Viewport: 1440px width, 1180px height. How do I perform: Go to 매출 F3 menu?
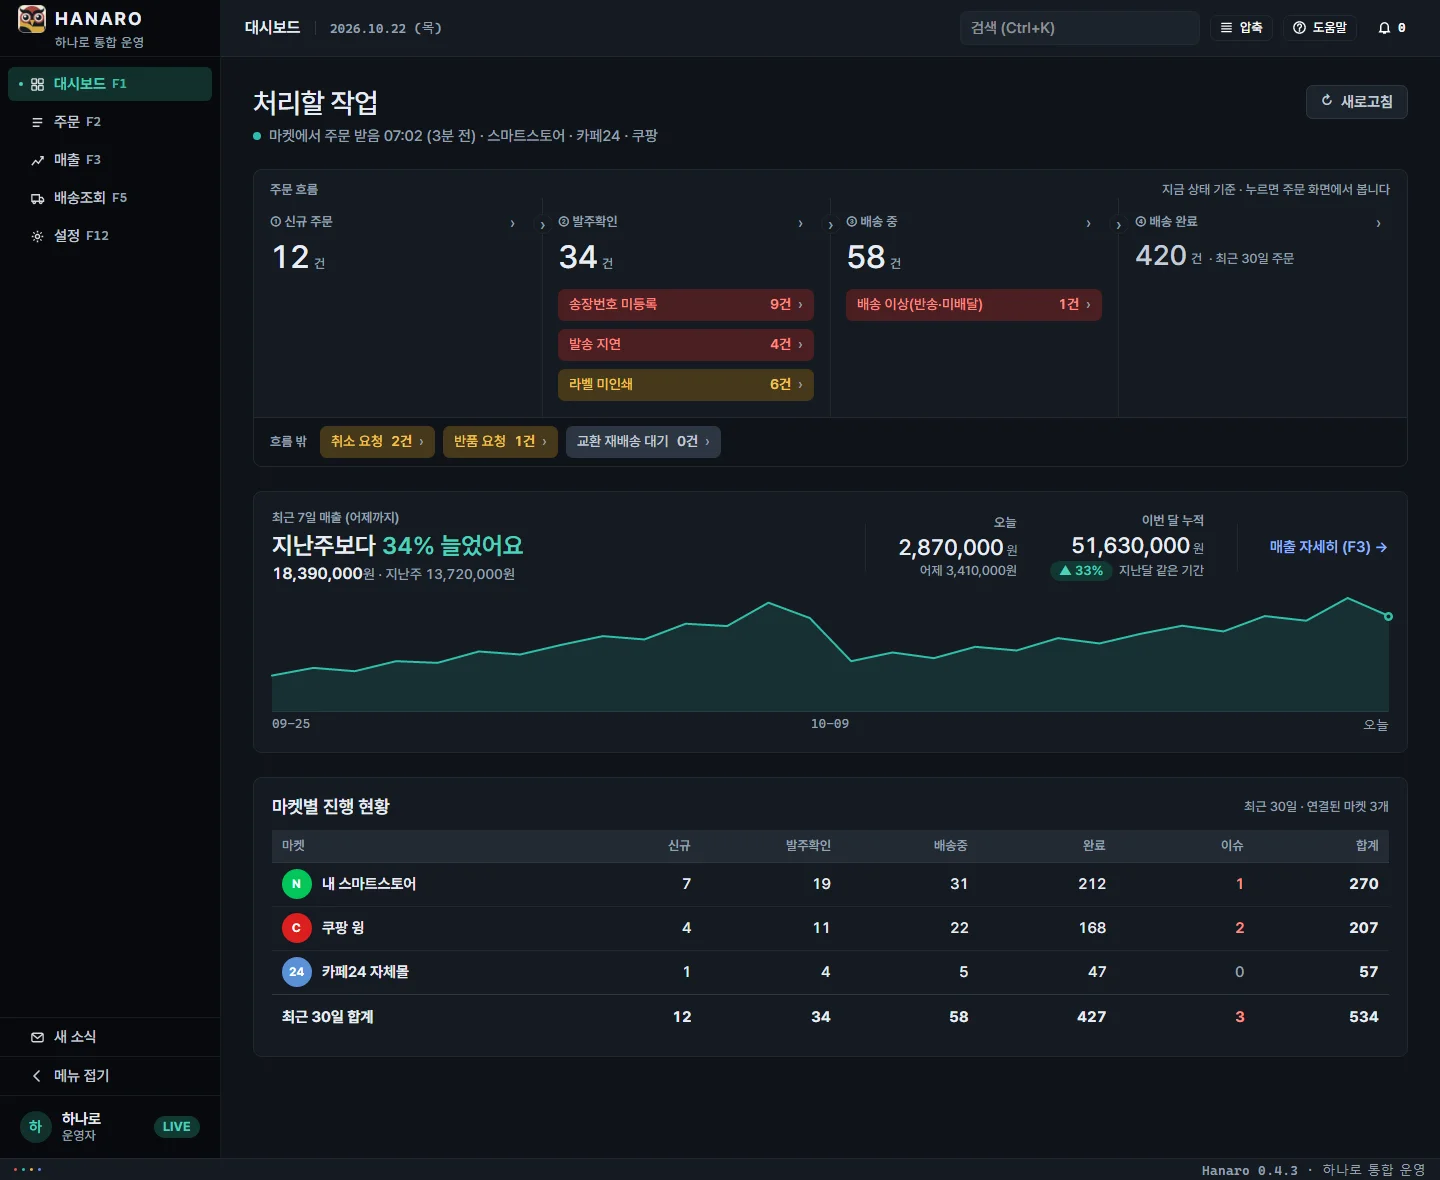click(110, 160)
